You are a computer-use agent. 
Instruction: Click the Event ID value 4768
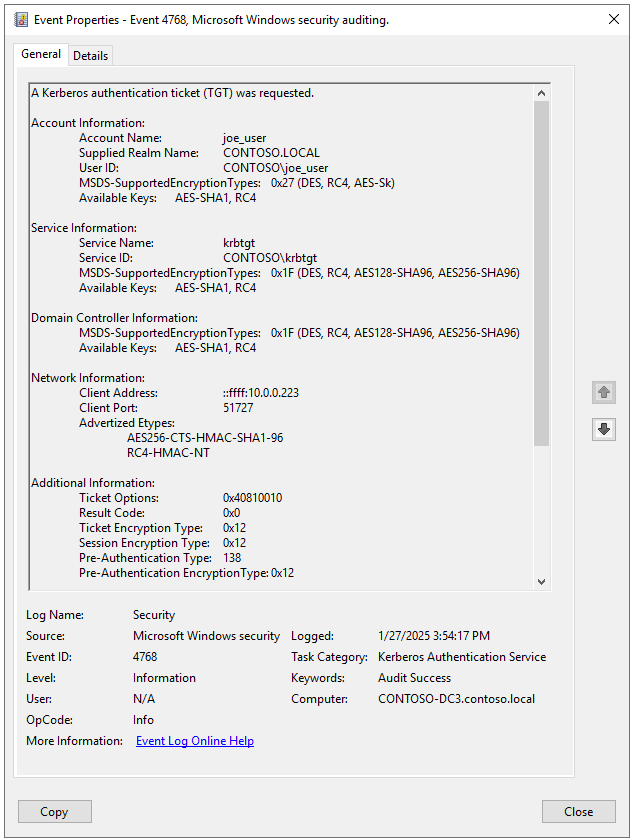click(x=145, y=657)
